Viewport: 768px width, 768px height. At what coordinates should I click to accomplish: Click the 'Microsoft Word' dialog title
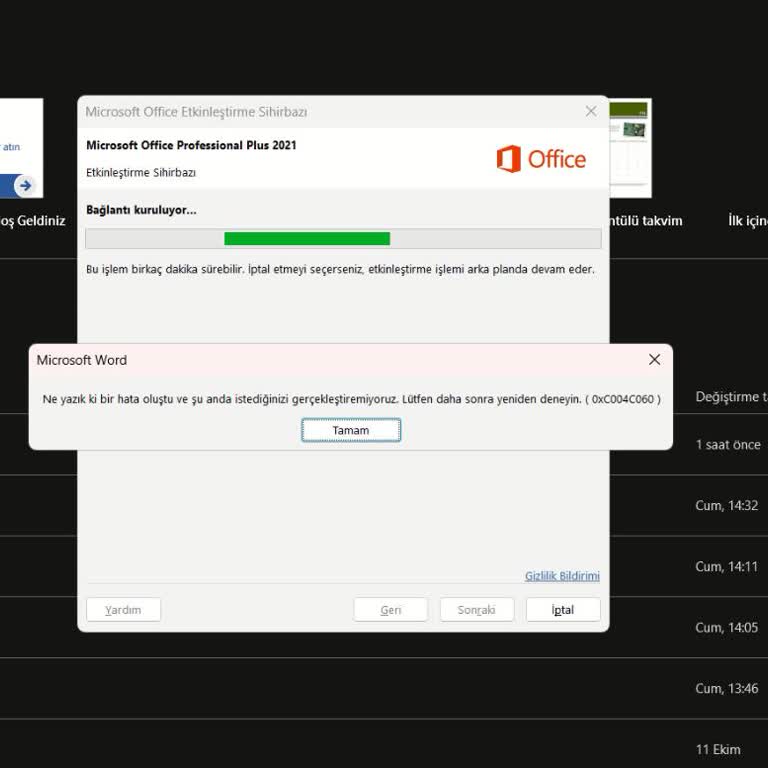(x=82, y=360)
